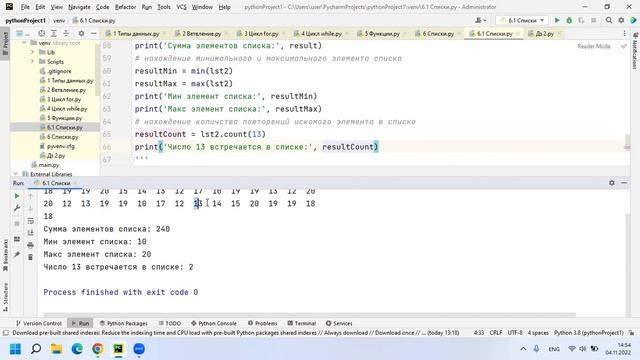
Task: Start the debugger with the bug icon
Action: (x=569, y=20)
